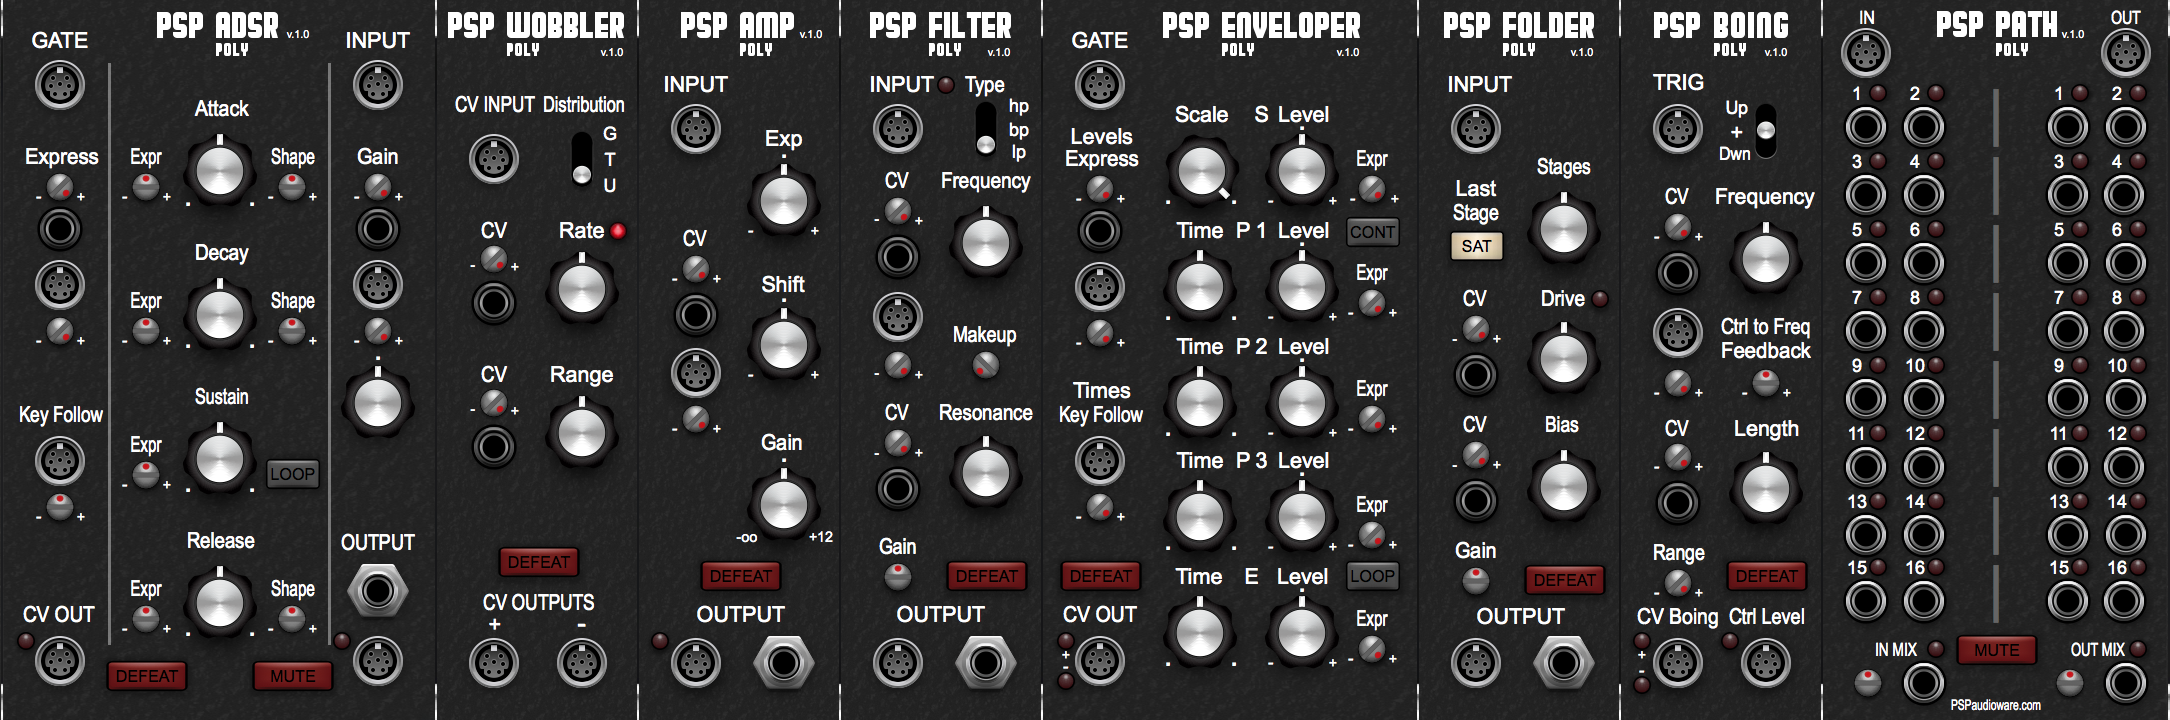Click the Enveloper DEFEAT button
This screenshot has width=2170, height=720.
click(1101, 576)
